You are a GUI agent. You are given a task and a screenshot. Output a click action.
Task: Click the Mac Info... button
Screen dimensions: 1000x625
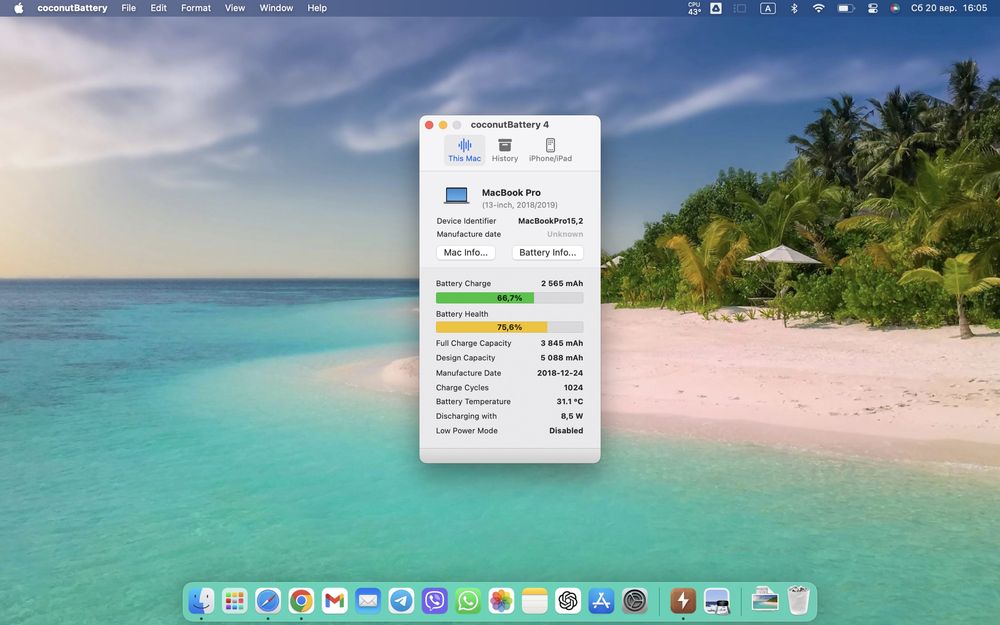(466, 253)
